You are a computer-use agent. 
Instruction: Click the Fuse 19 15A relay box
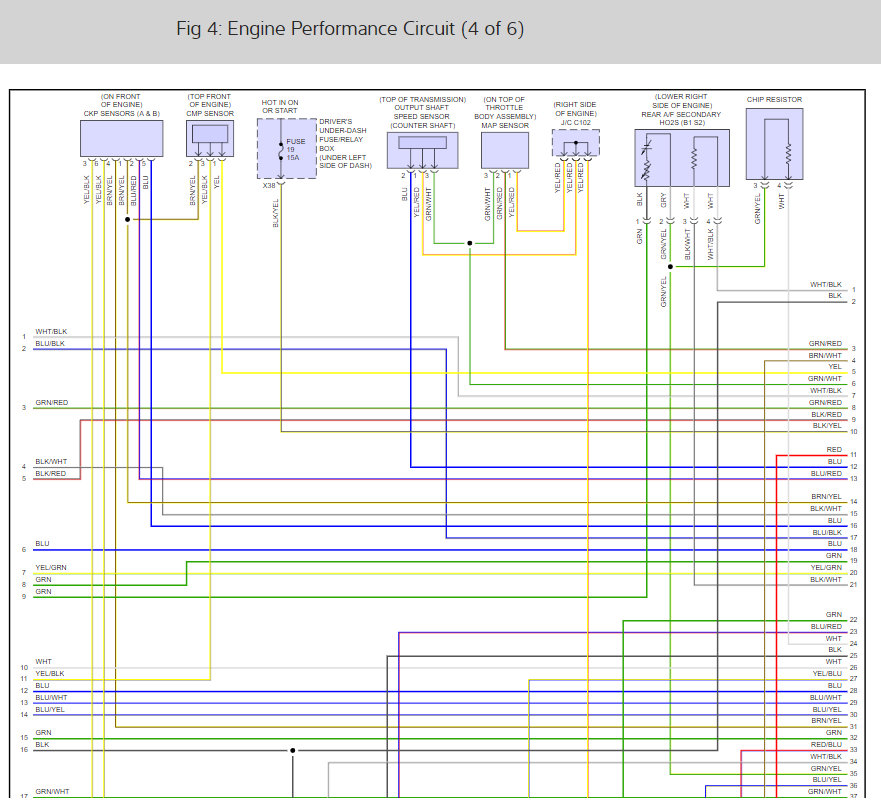click(x=286, y=148)
